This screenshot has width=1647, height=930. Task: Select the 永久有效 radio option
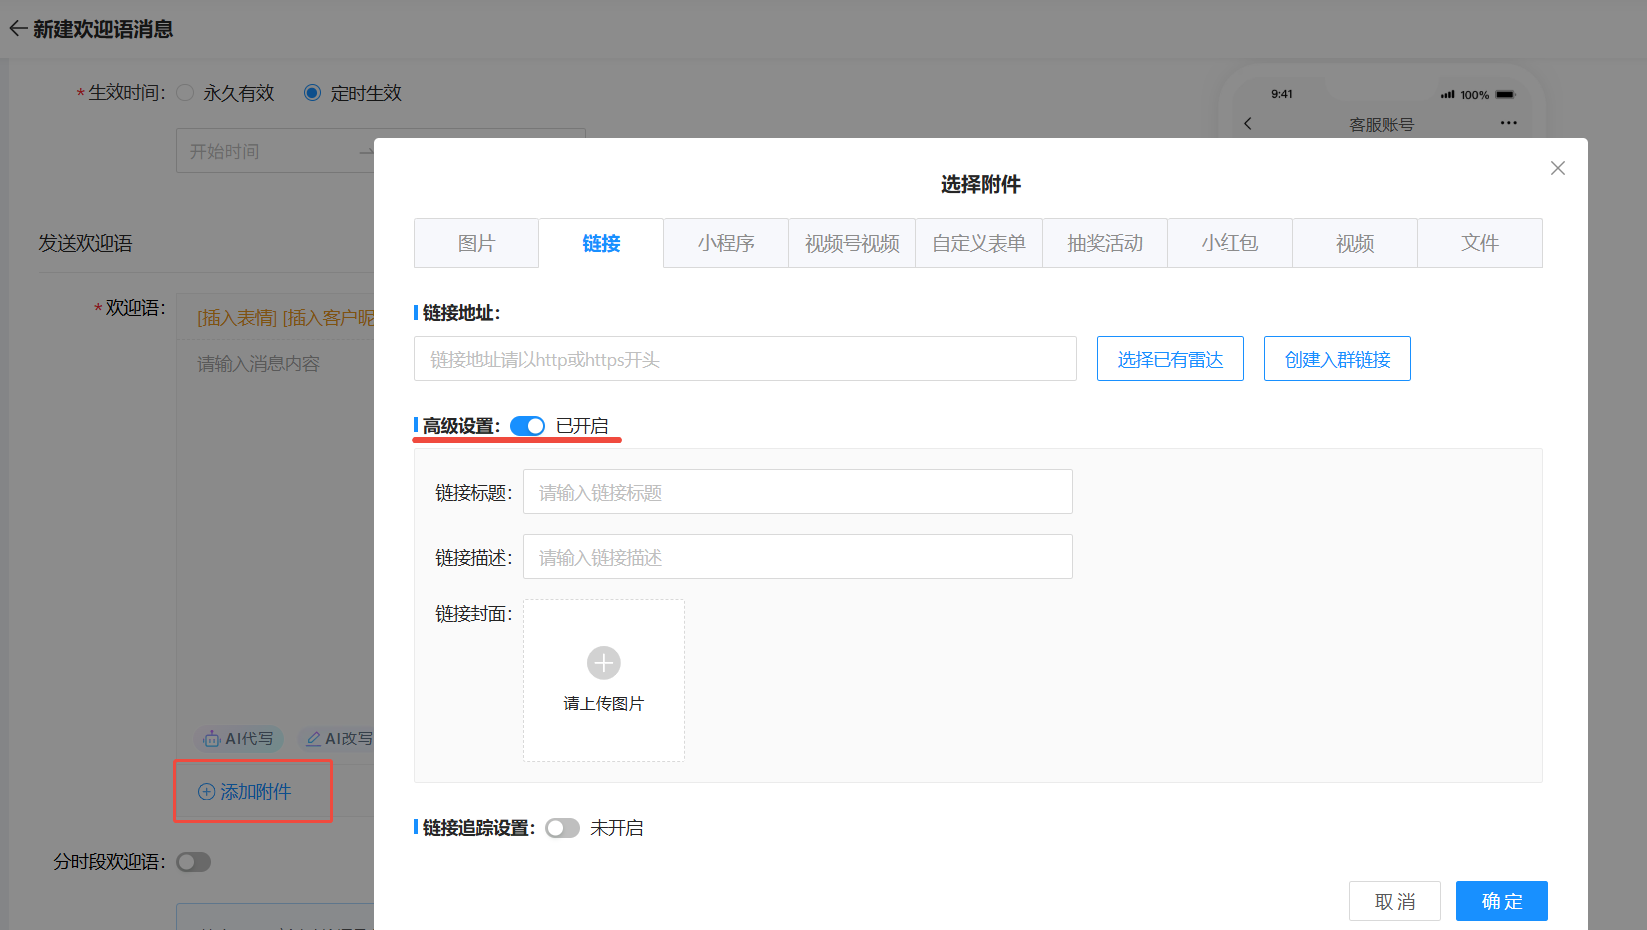(x=185, y=93)
